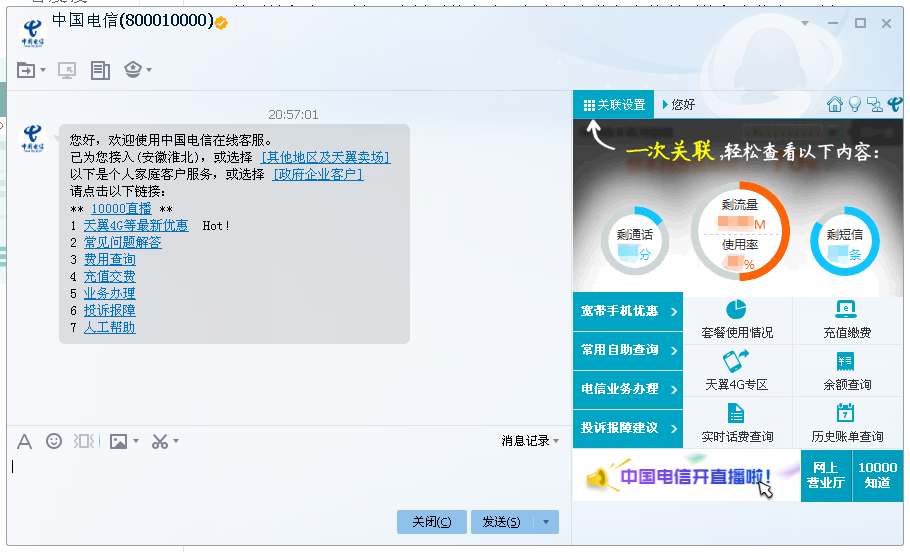
Task: Click the verified badge next to account name
Action: coord(221,23)
